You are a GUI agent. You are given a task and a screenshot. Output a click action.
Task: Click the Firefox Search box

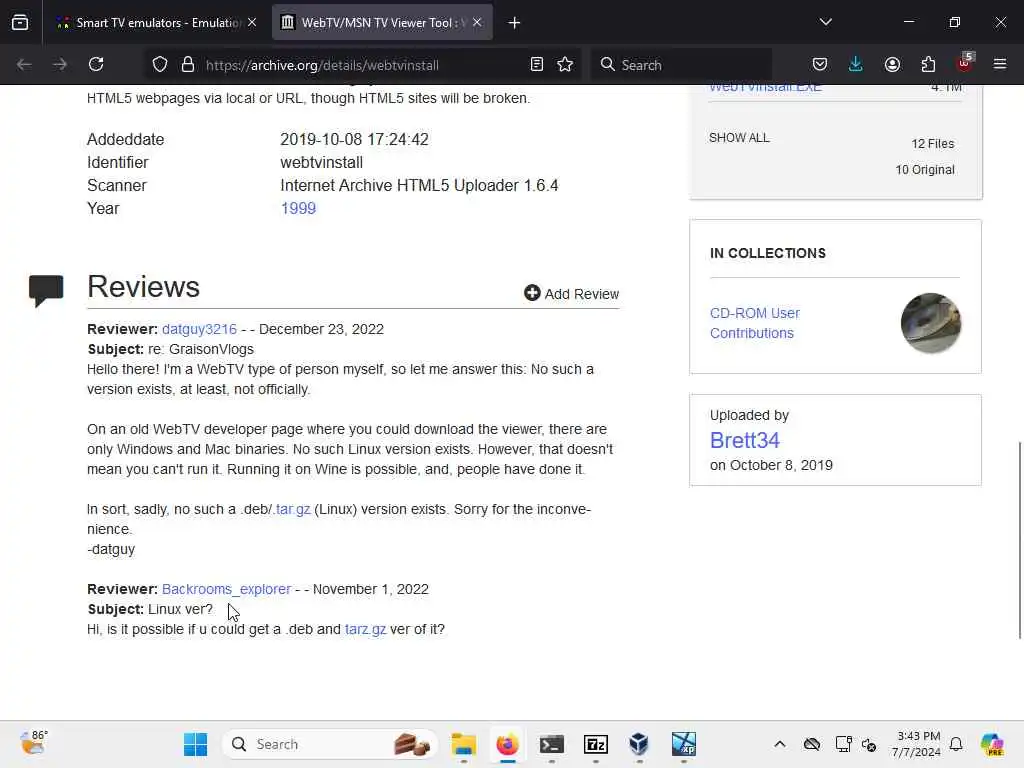(681, 65)
